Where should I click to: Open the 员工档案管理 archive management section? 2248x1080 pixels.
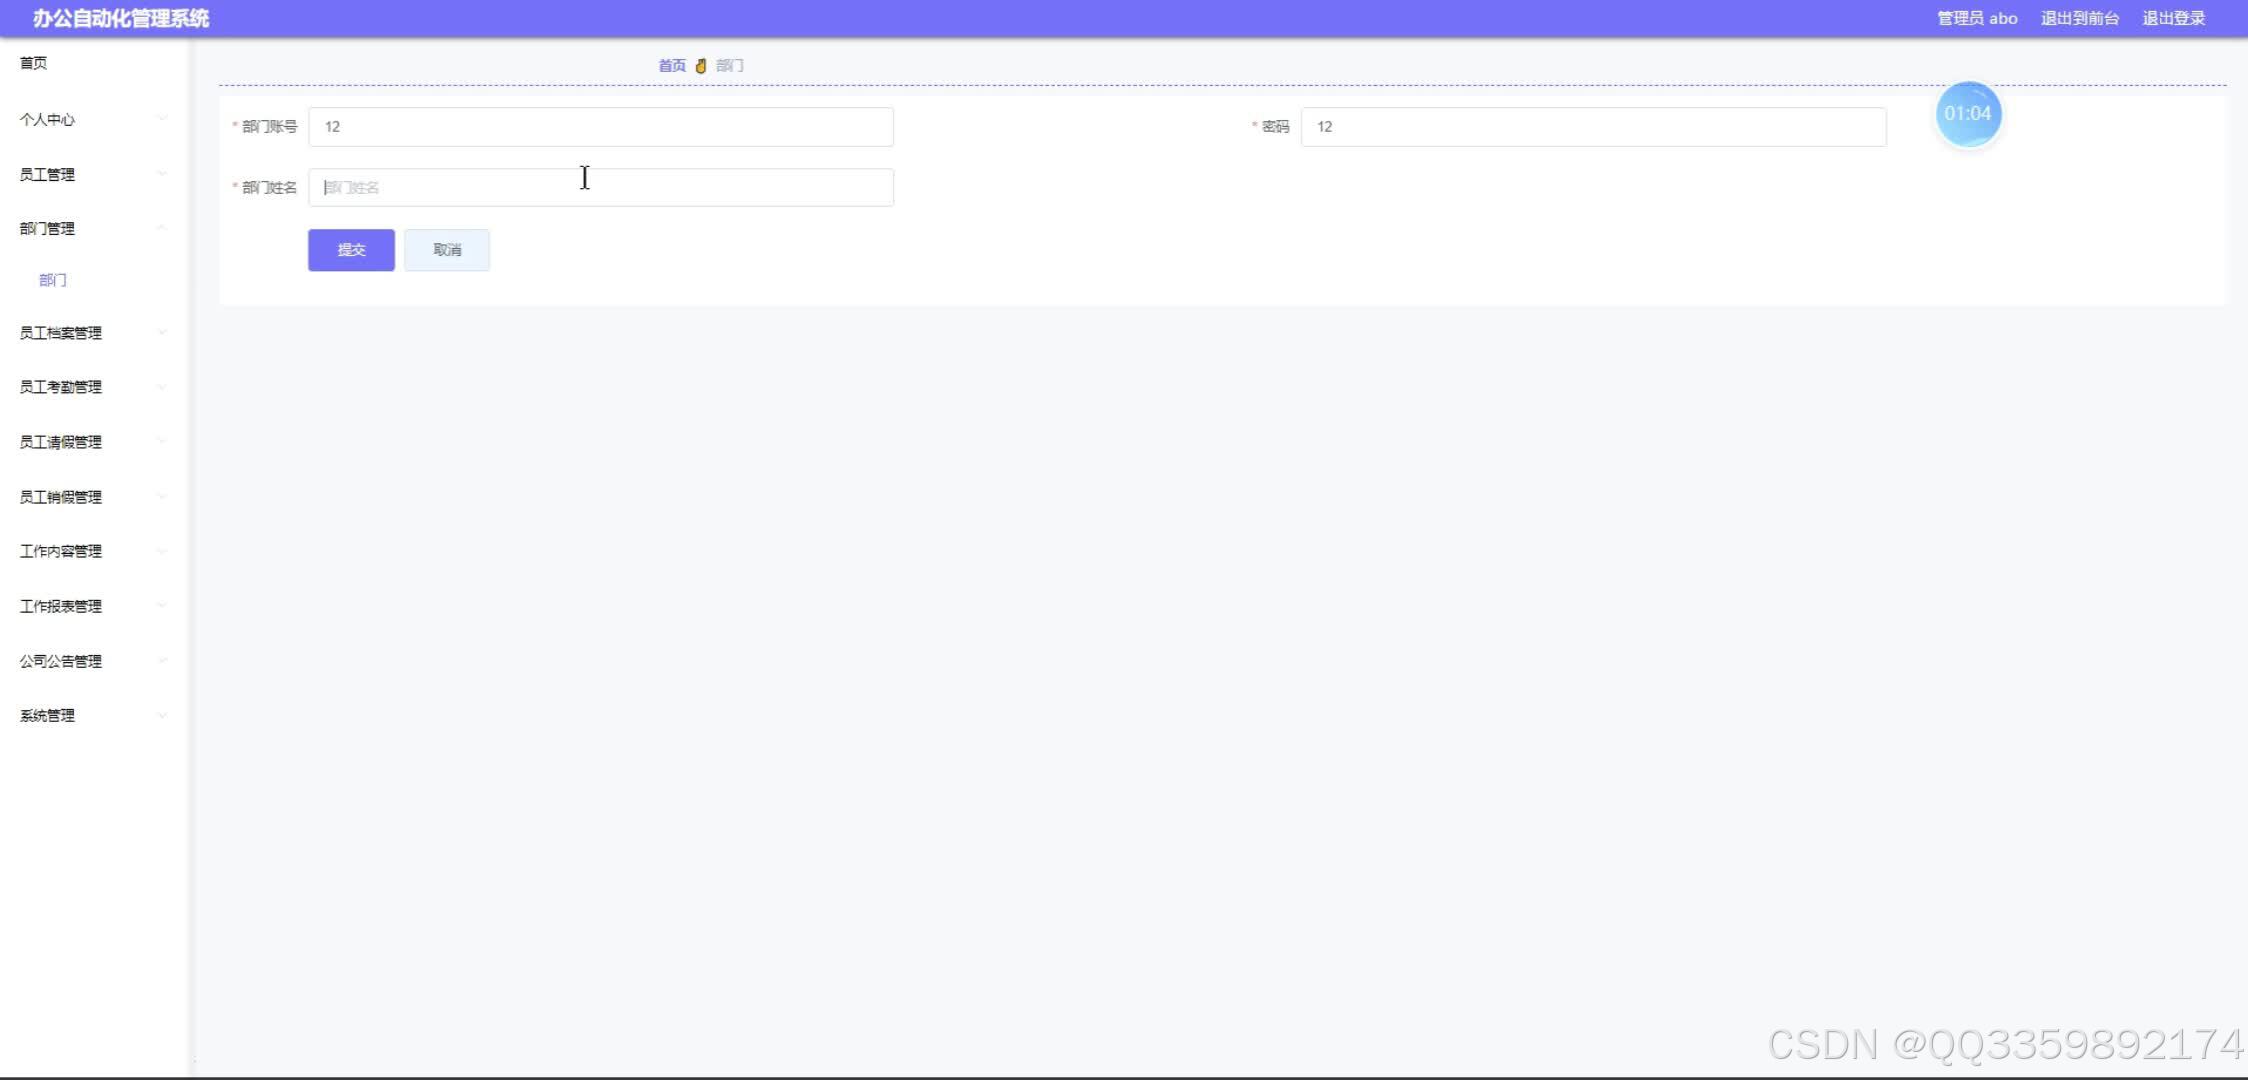coord(62,332)
